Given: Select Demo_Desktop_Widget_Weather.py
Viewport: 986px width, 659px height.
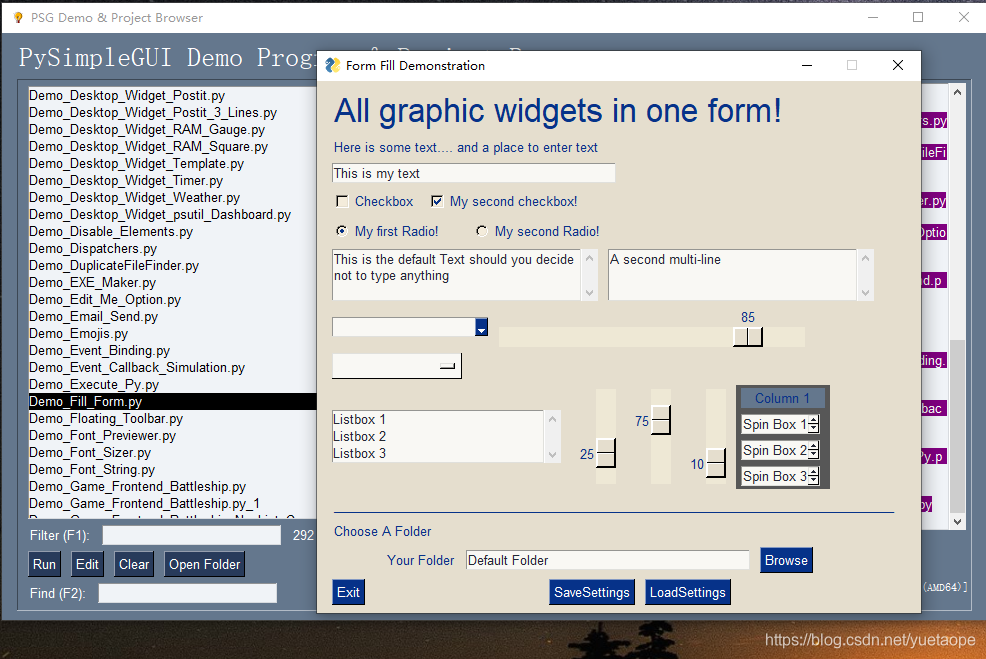Looking at the screenshot, I should click(x=172, y=197).
